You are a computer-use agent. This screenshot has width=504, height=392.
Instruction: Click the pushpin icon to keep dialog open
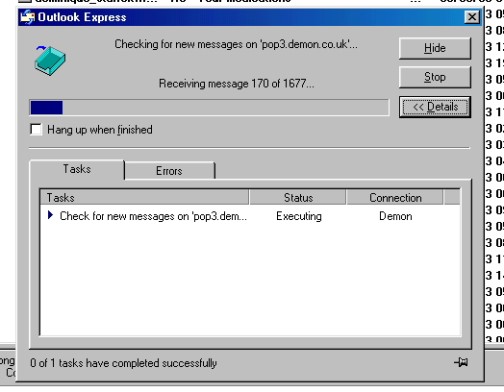461,362
